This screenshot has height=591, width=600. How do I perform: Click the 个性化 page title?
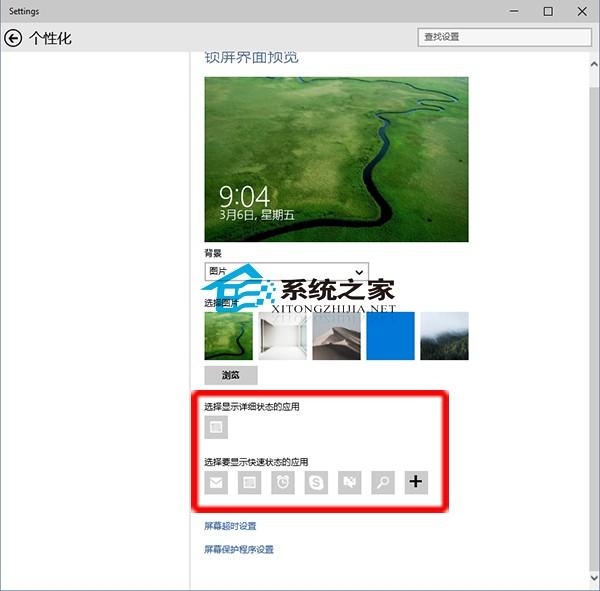pyautogui.click(x=51, y=38)
